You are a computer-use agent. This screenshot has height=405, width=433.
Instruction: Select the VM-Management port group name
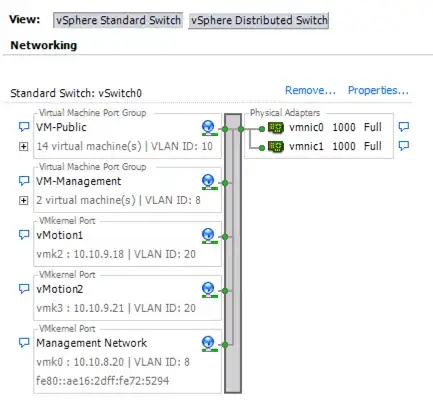pyautogui.click(x=79, y=181)
